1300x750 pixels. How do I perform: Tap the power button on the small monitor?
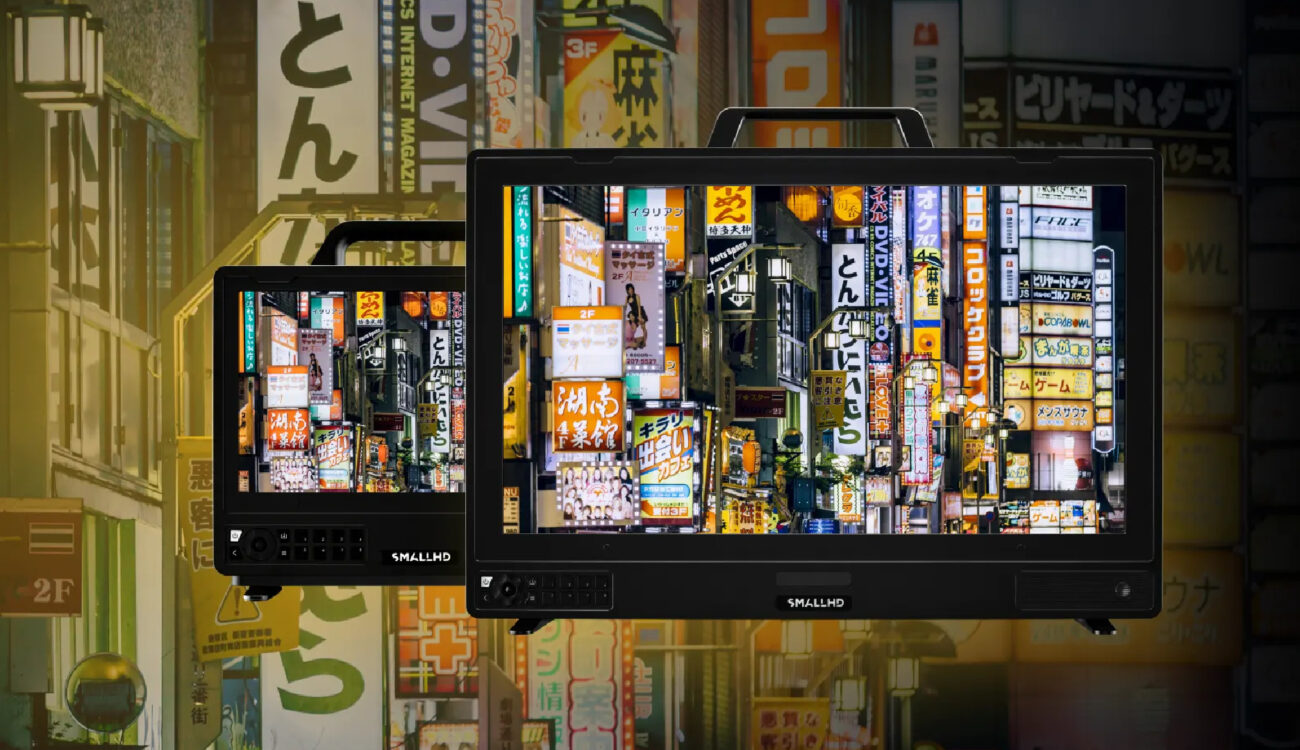[235, 535]
